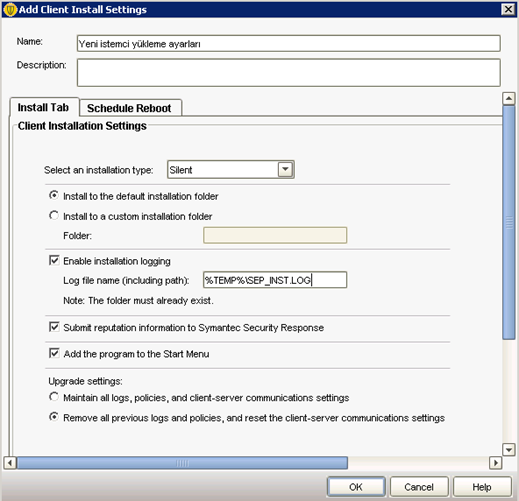This screenshot has width=519, height=501.
Task: Click the horizontal scrollbar left arrow
Action: coord(10,463)
